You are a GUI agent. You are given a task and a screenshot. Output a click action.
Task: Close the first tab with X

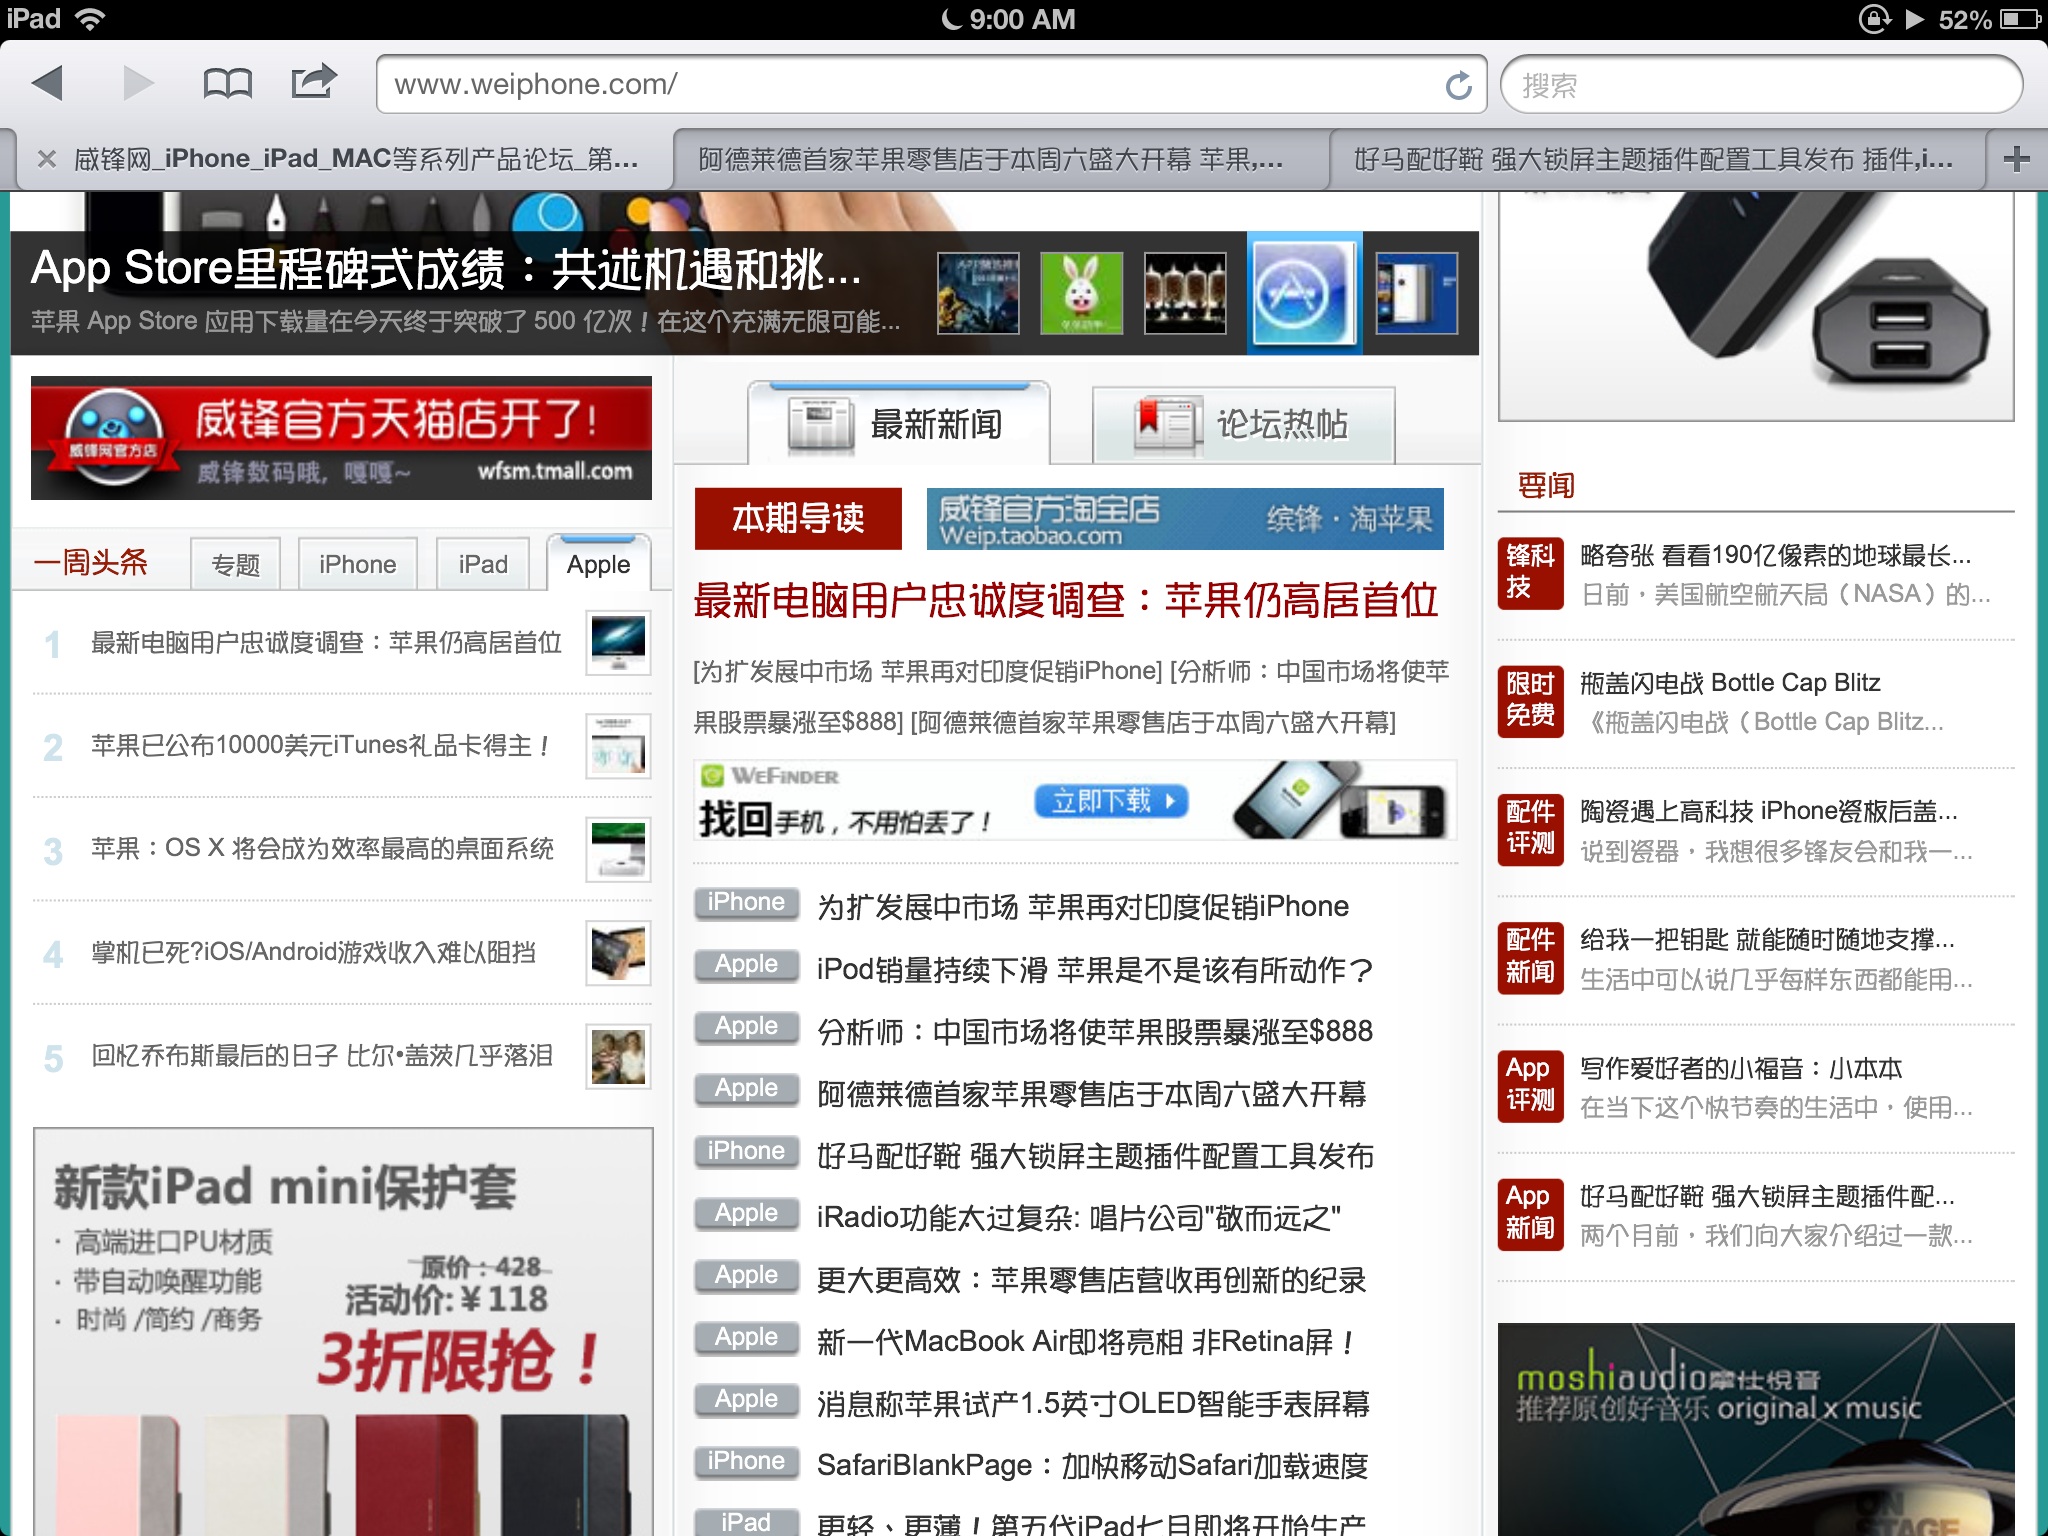(46, 159)
